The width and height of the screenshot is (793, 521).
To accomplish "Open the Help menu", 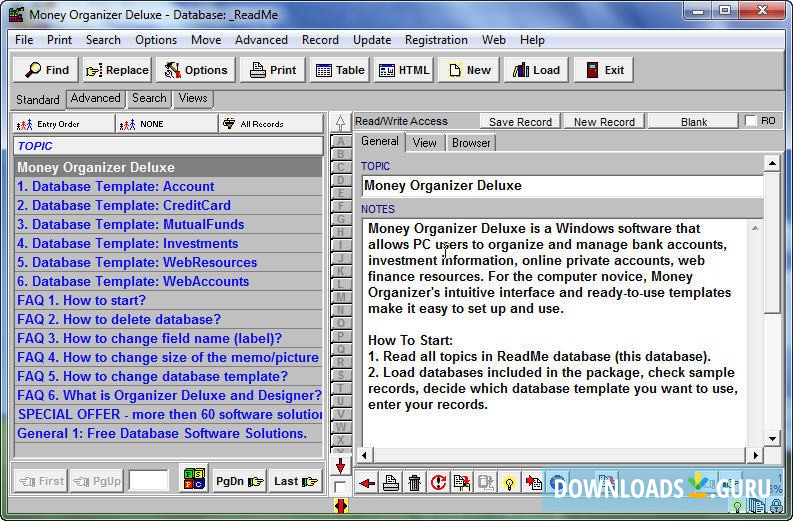I will tap(532, 40).
